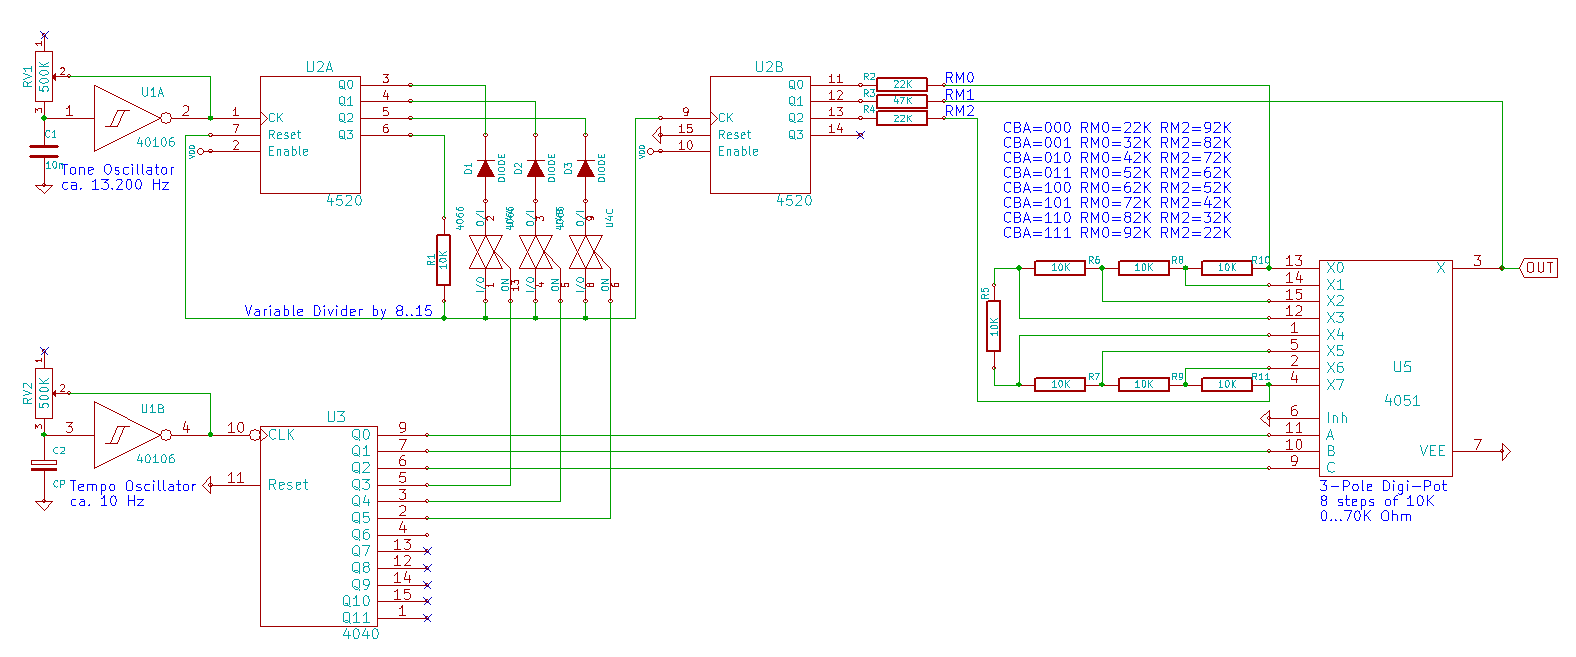Click the D1 diode symbol
The image size is (1576, 657).
[486, 168]
